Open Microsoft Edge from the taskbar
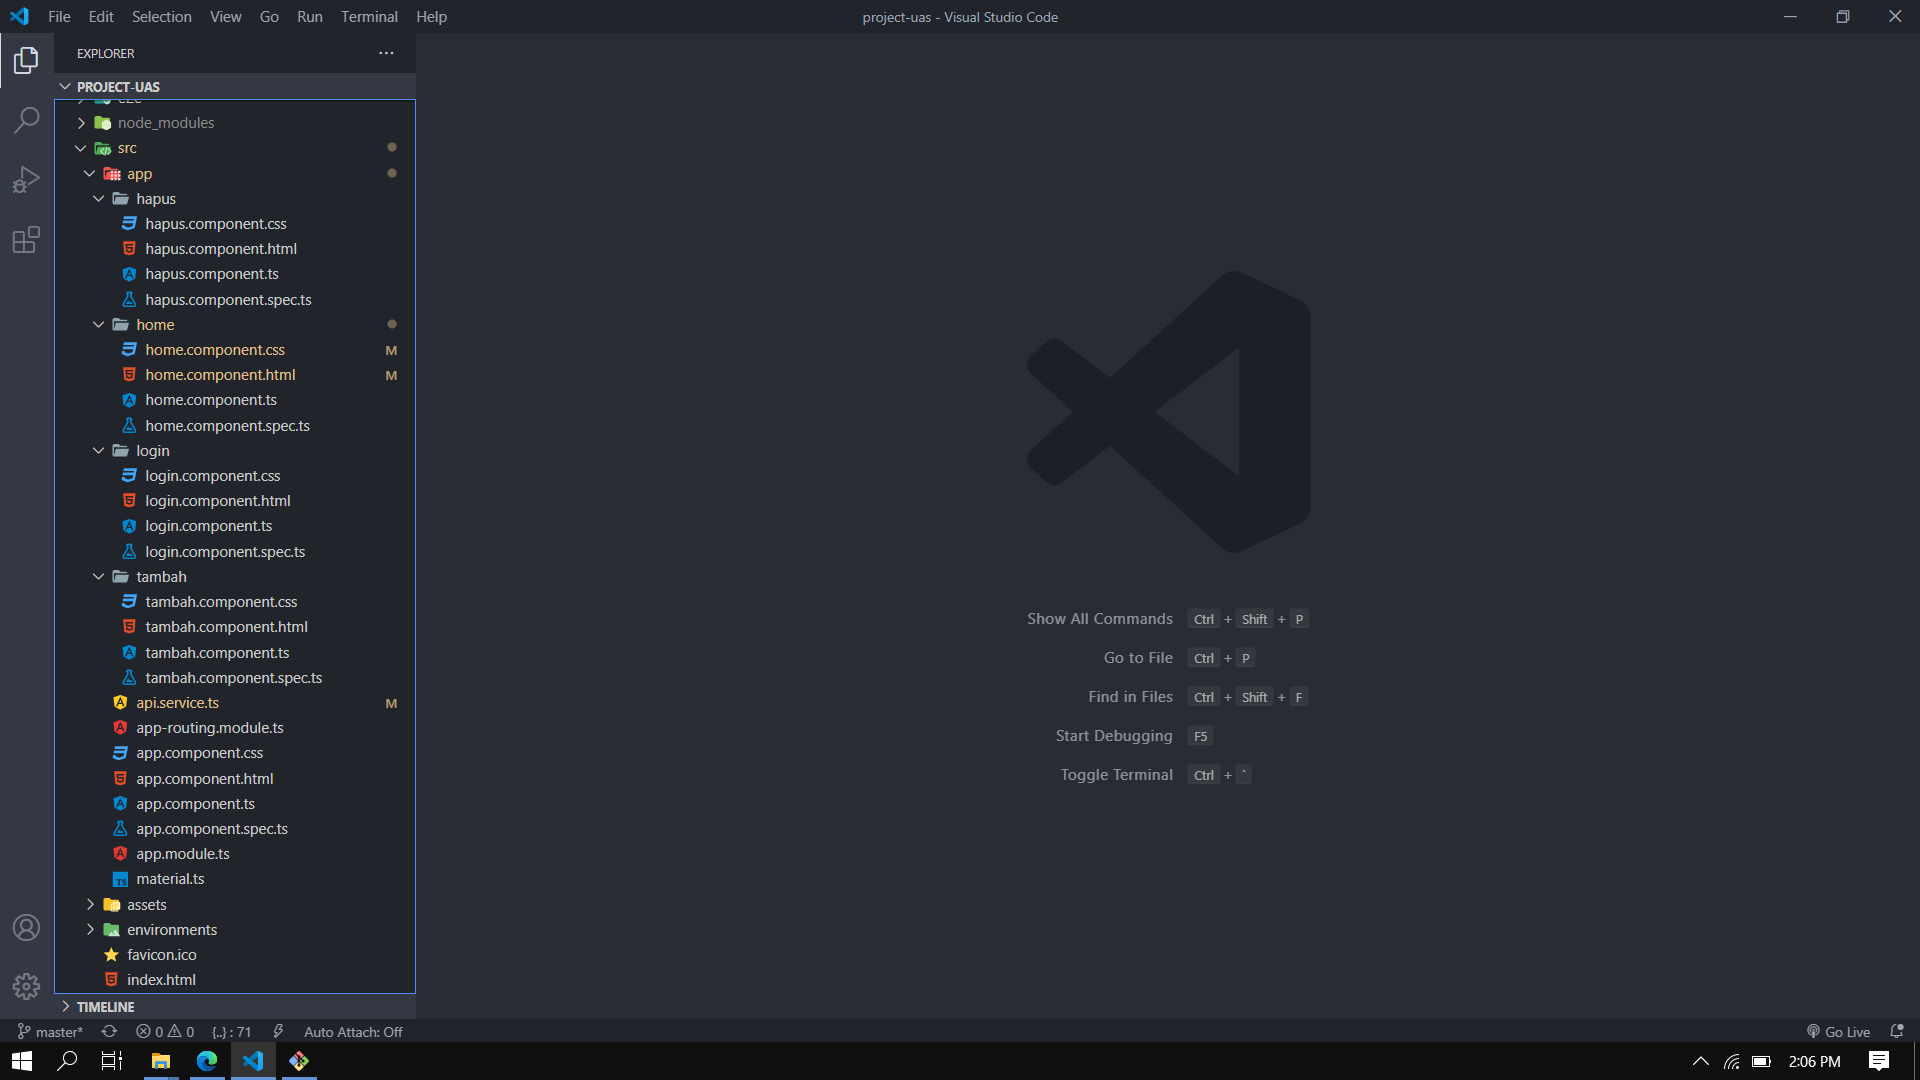The width and height of the screenshot is (1920, 1080). [x=207, y=1061]
